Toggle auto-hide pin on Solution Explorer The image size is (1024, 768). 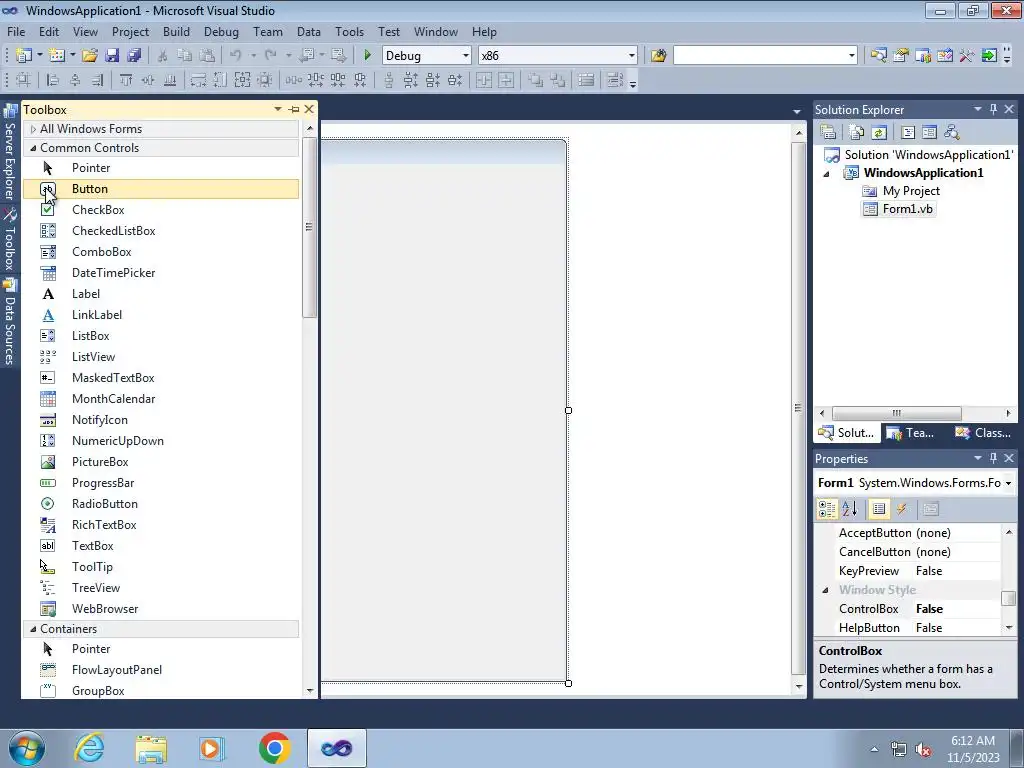coord(993,109)
